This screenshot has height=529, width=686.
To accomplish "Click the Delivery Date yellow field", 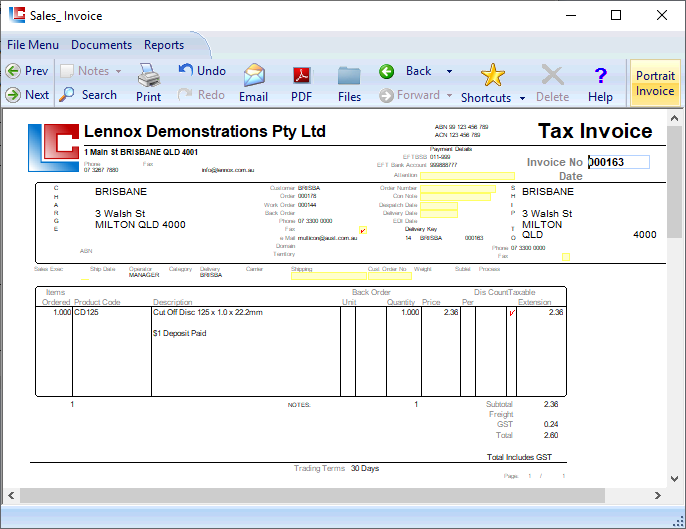I will point(439,214).
